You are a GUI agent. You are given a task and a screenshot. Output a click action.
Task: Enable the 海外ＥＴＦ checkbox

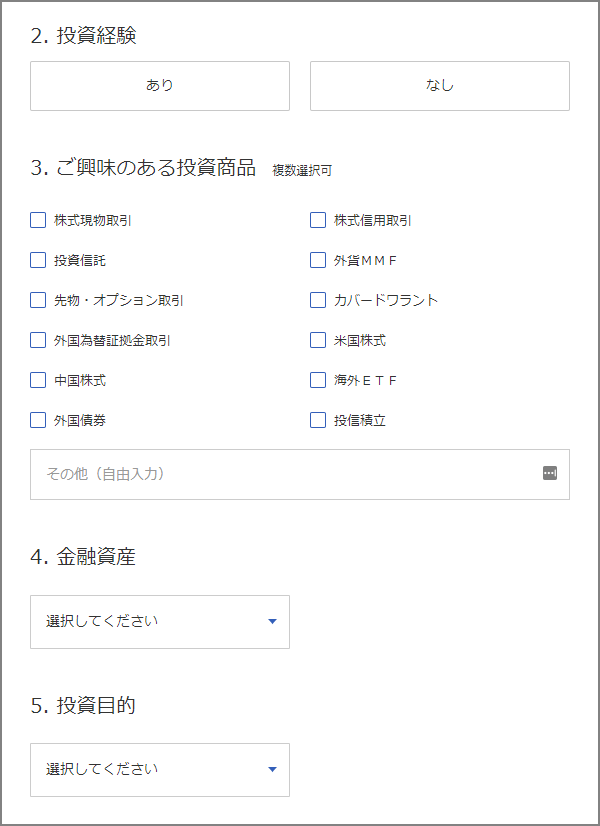318,380
